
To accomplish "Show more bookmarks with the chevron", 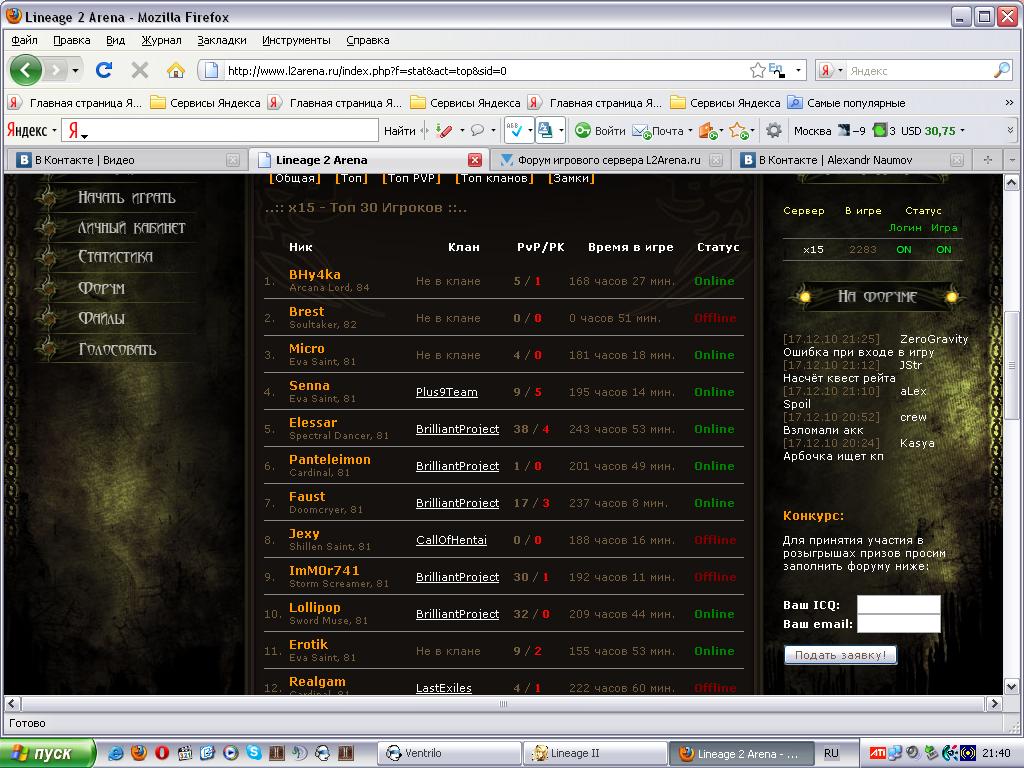I will (x=1009, y=103).
